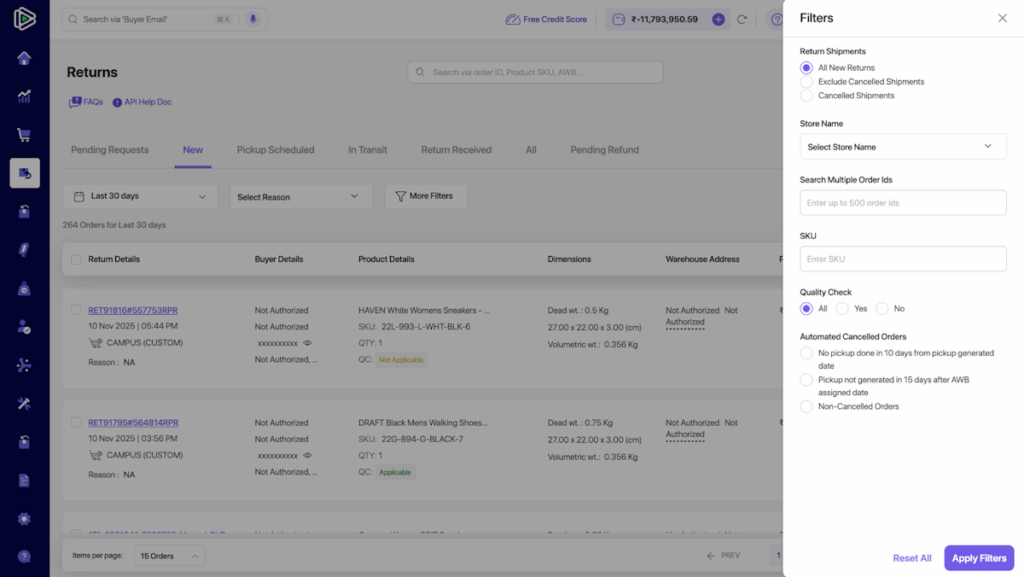Open the settings gear icon in sidebar
1024x577 pixels.
pyautogui.click(x=24, y=519)
